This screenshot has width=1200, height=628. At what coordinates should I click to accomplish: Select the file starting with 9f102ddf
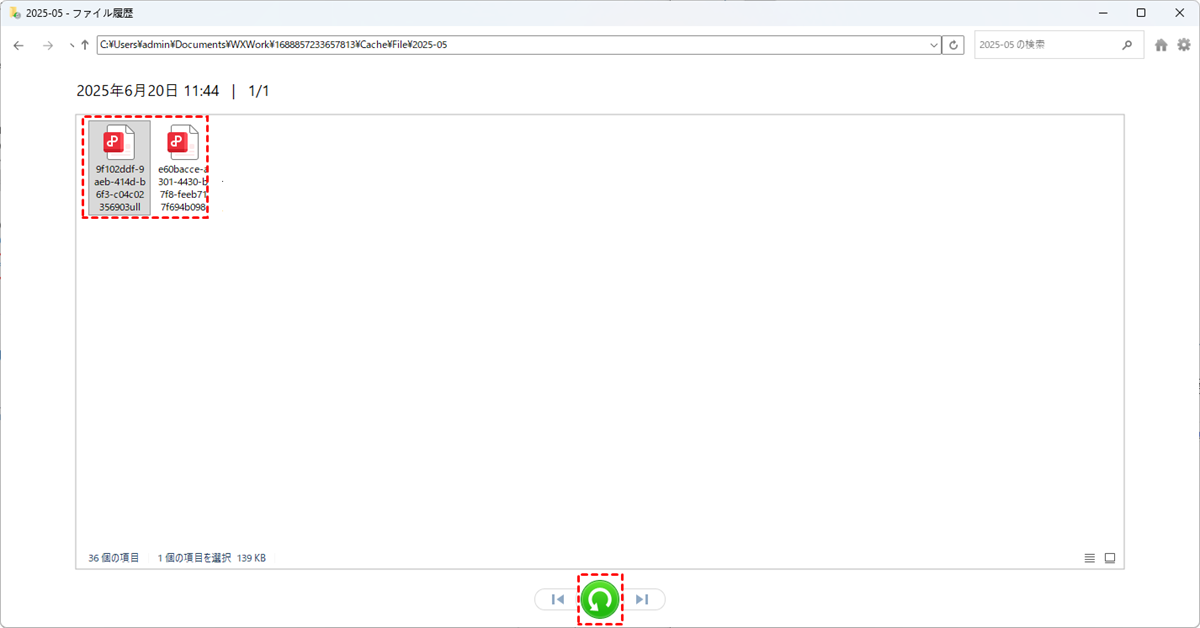pos(119,167)
